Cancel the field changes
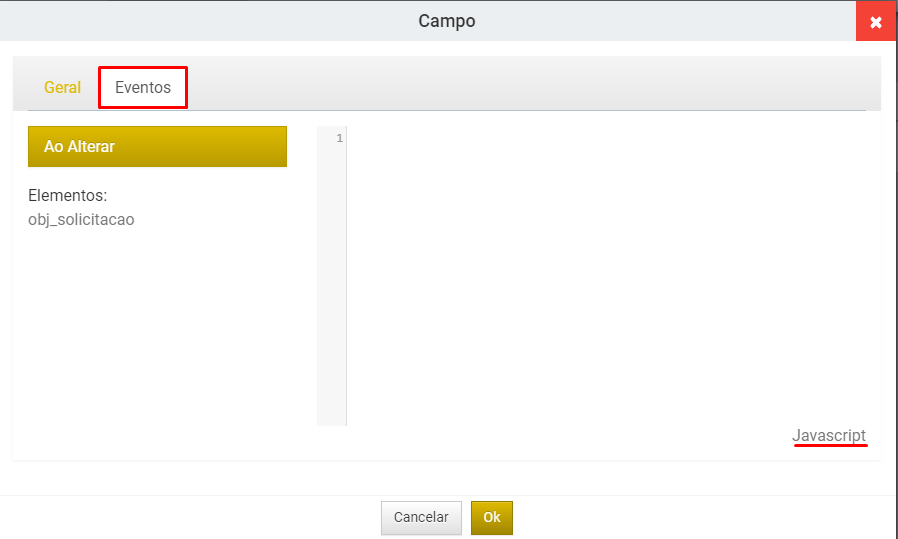 421,517
